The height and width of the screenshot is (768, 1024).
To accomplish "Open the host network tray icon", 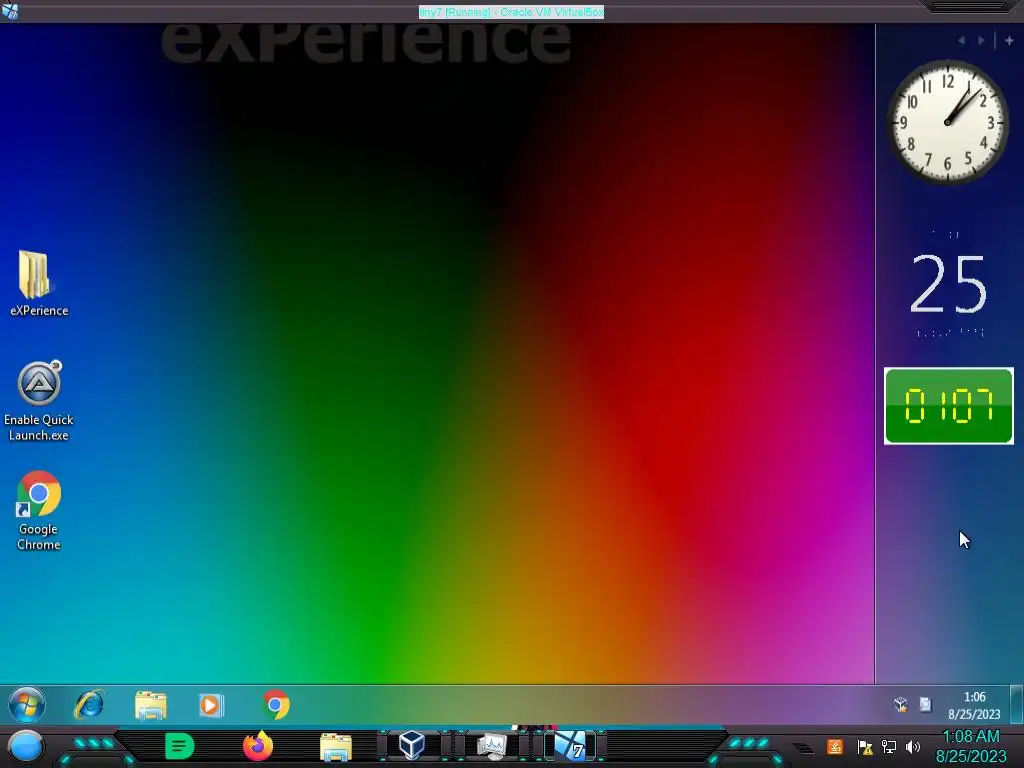I will point(889,747).
